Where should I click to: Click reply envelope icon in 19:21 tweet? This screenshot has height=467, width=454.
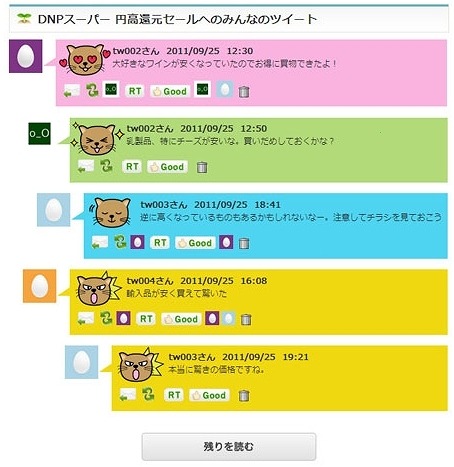pyautogui.click(x=128, y=395)
